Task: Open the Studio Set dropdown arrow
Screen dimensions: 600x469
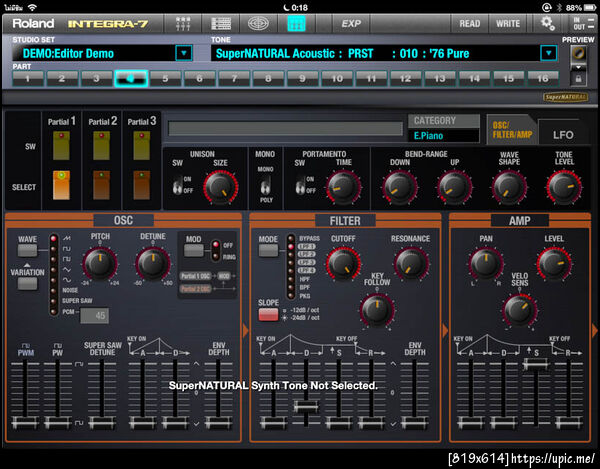Action: [184, 53]
